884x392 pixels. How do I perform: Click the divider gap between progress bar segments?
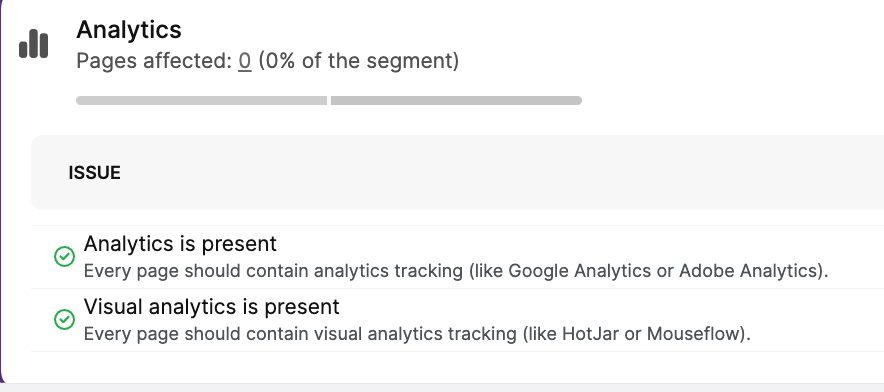pyautogui.click(x=329, y=100)
